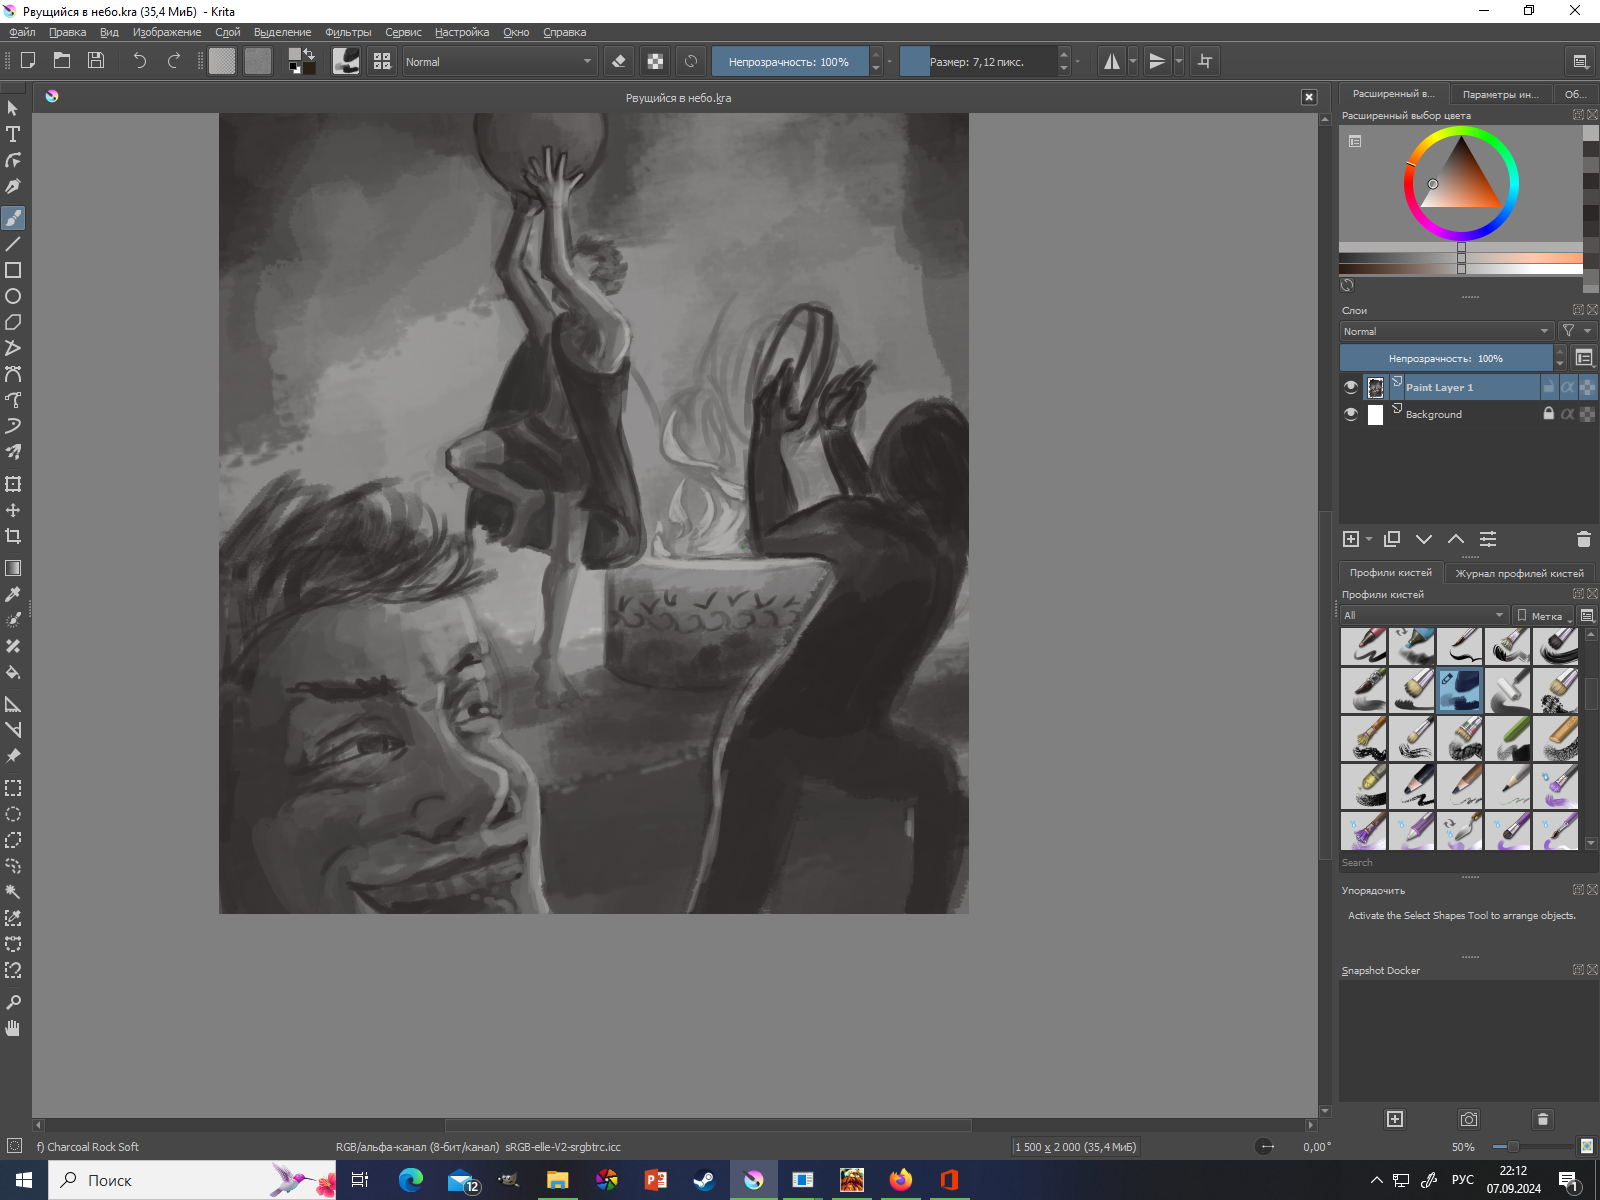1600x1200 pixels.
Task: Click the brush Непрозрачность slider
Action: (789, 61)
